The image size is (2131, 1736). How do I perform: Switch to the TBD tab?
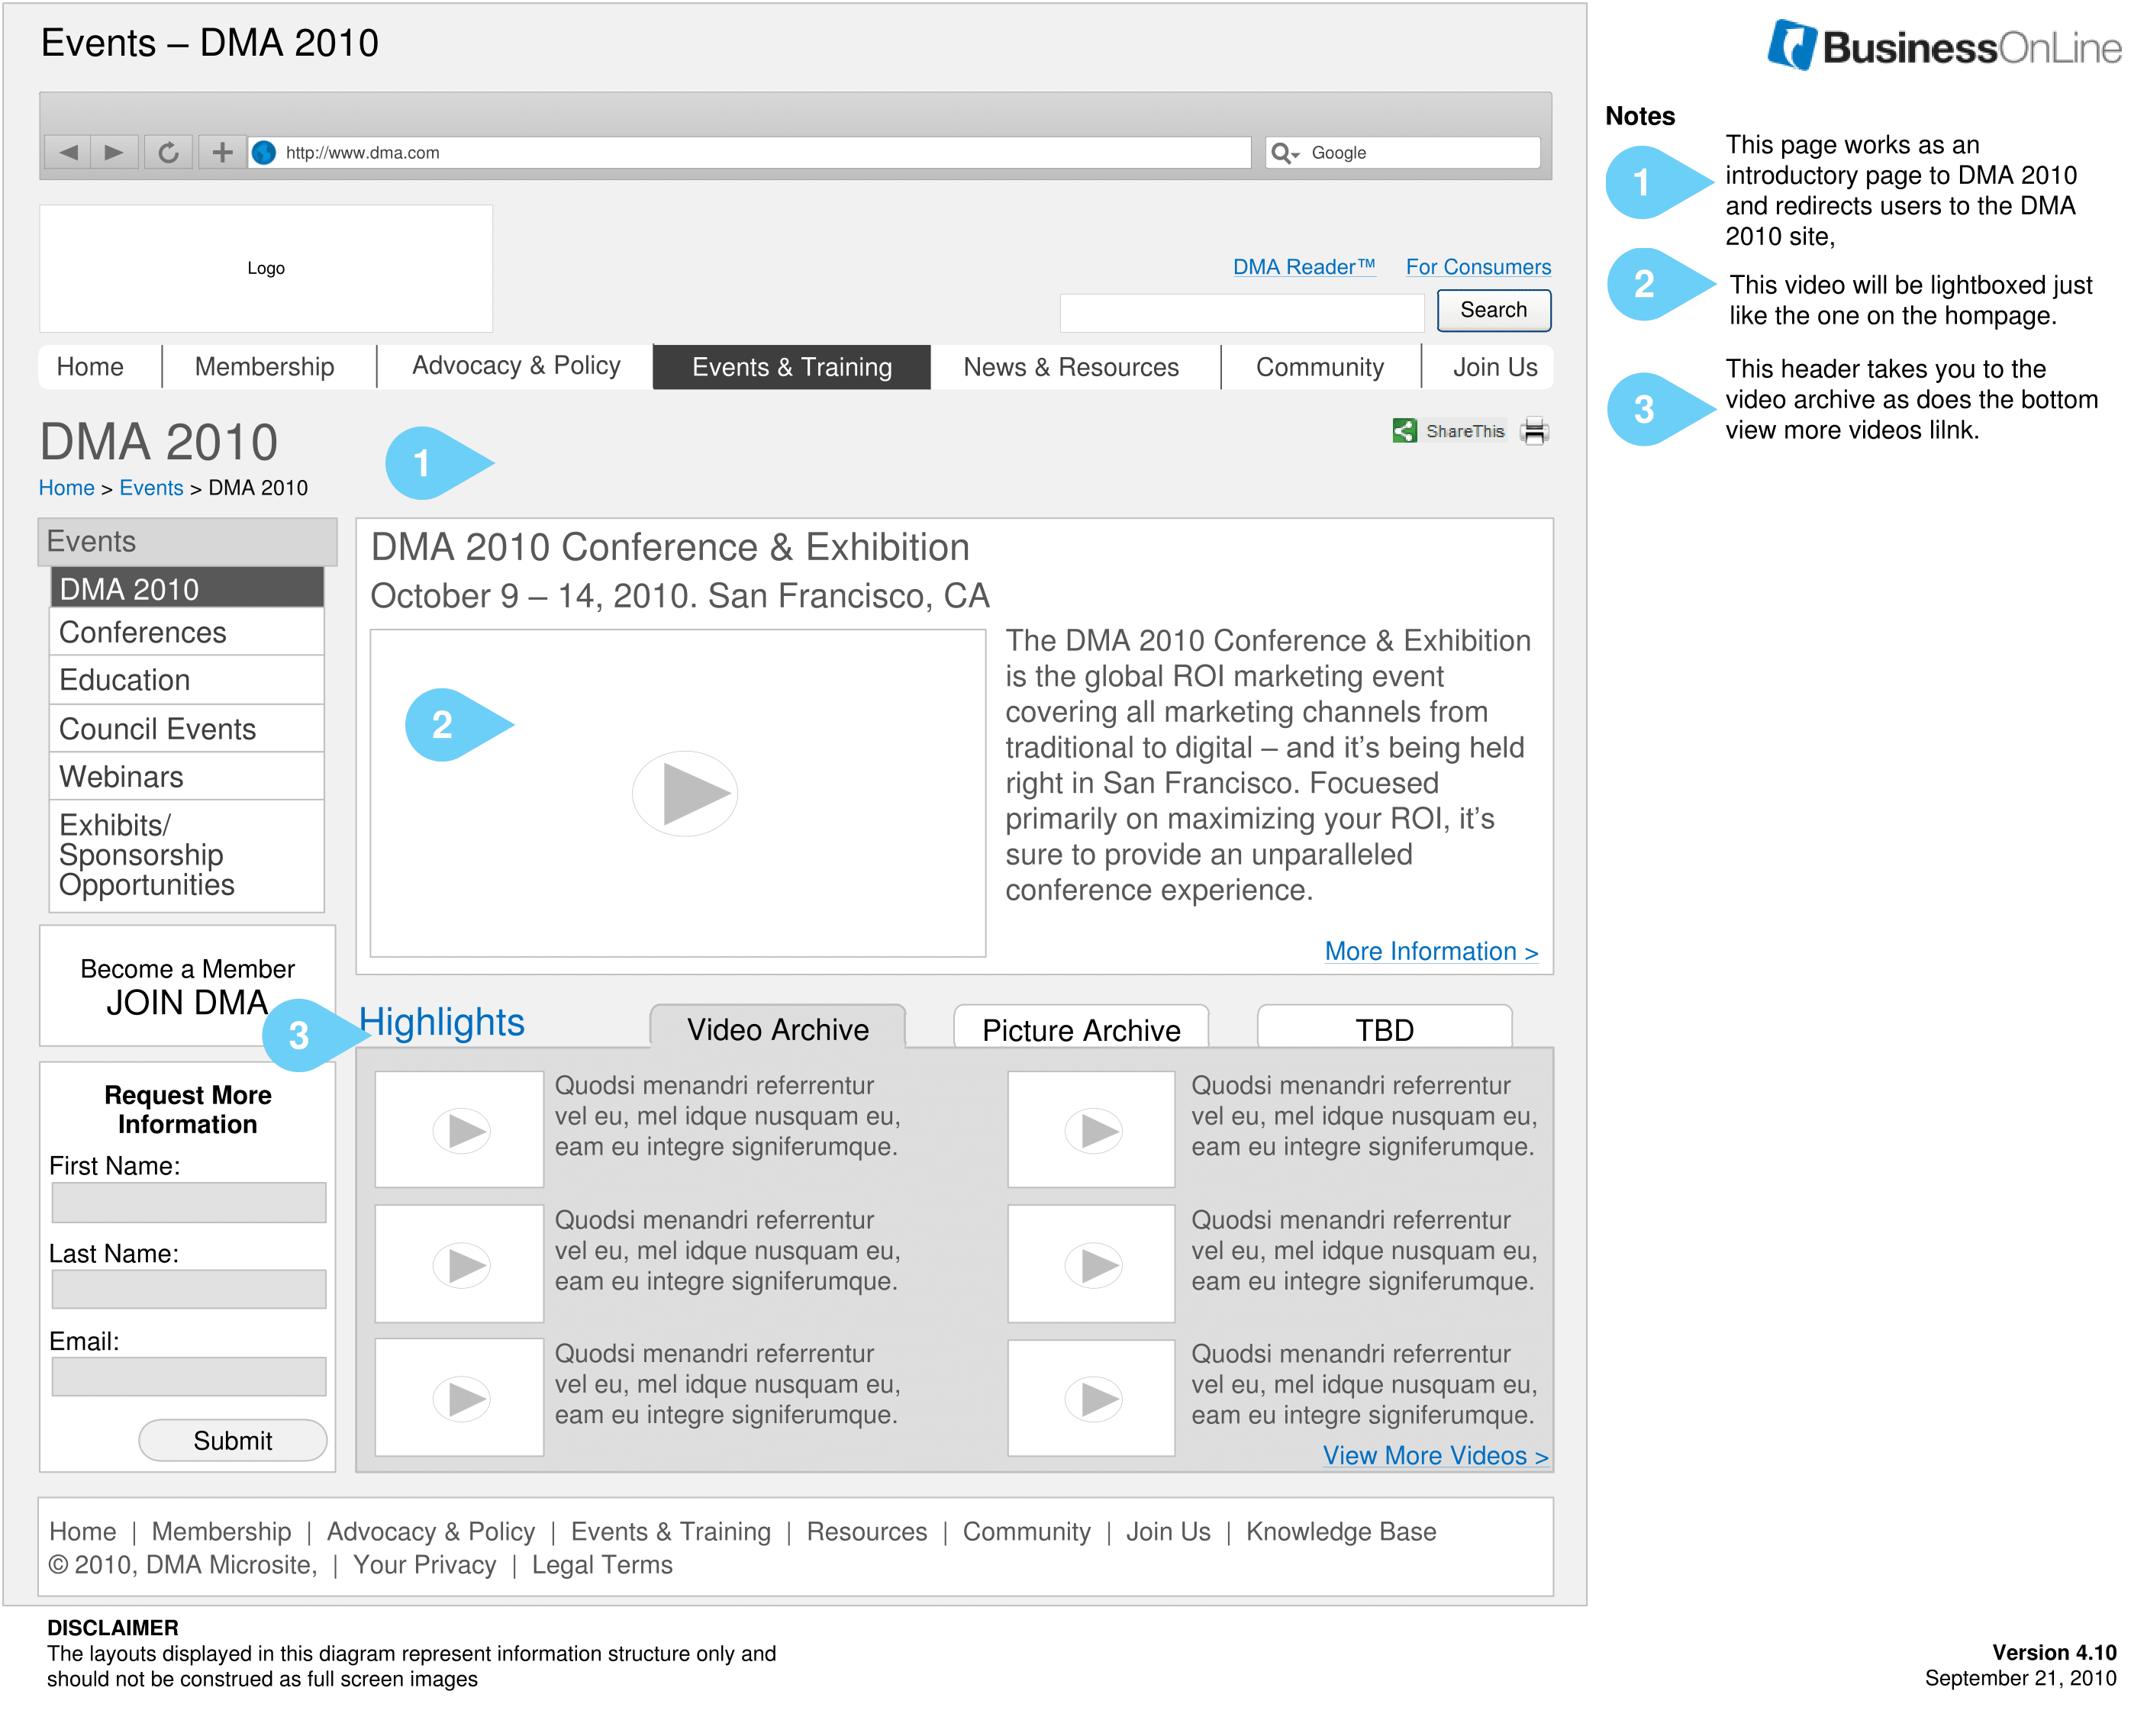[1384, 1029]
